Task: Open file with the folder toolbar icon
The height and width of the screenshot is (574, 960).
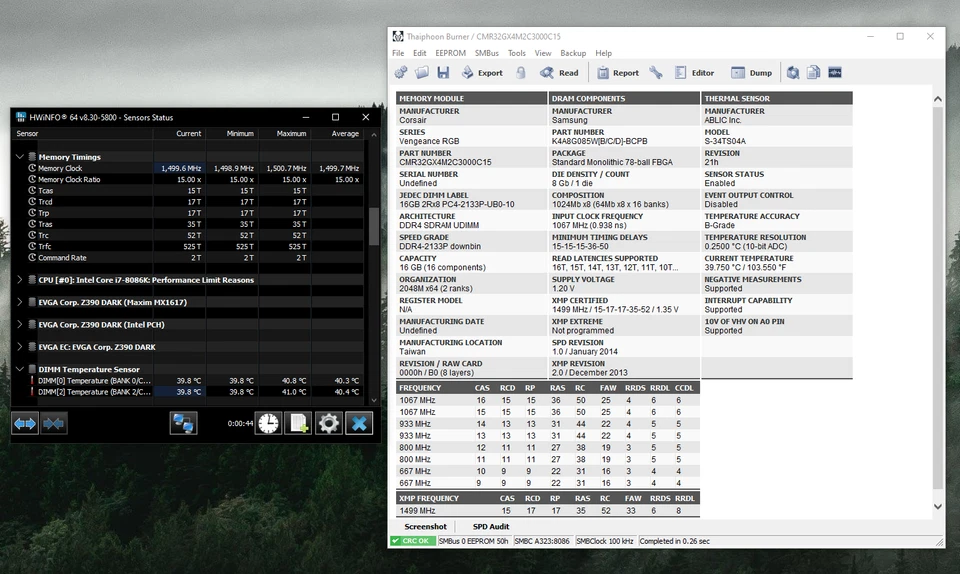Action: click(x=422, y=73)
